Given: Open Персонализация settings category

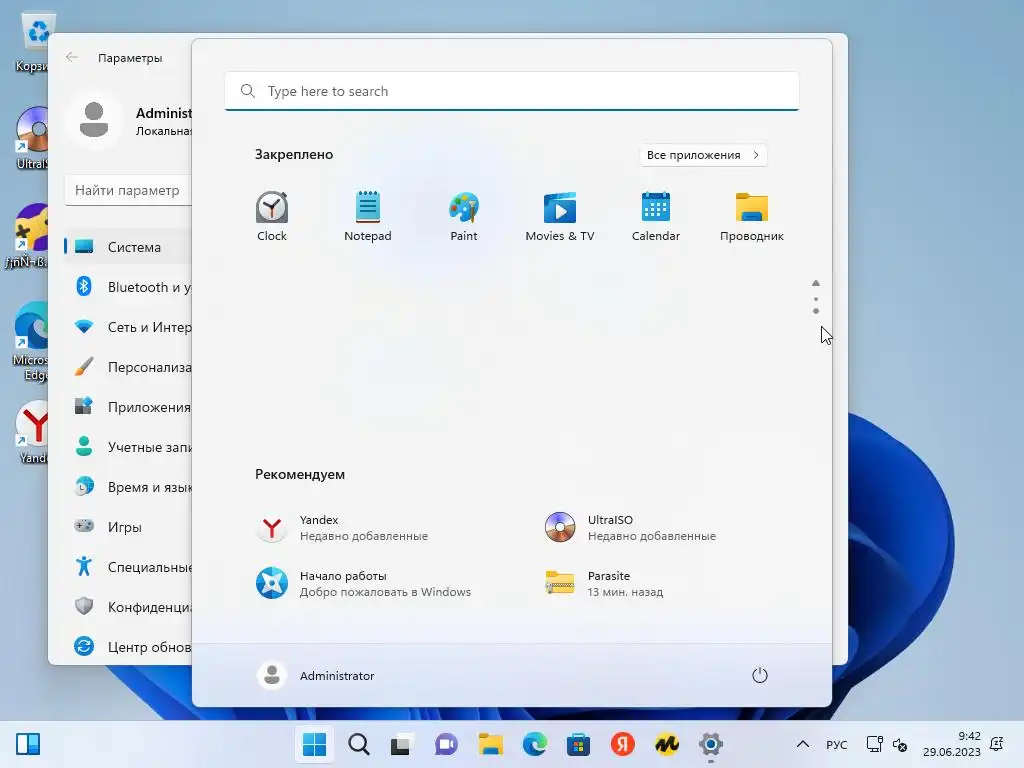Looking at the screenshot, I should [128, 367].
